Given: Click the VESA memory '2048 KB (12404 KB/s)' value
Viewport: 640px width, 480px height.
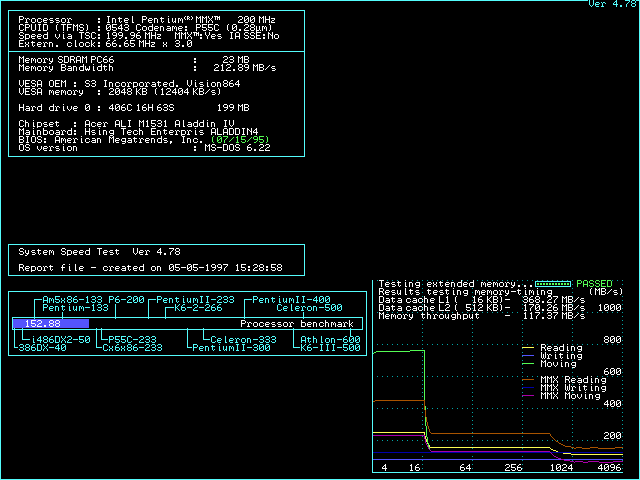Looking at the screenshot, I should [x=164, y=92].
